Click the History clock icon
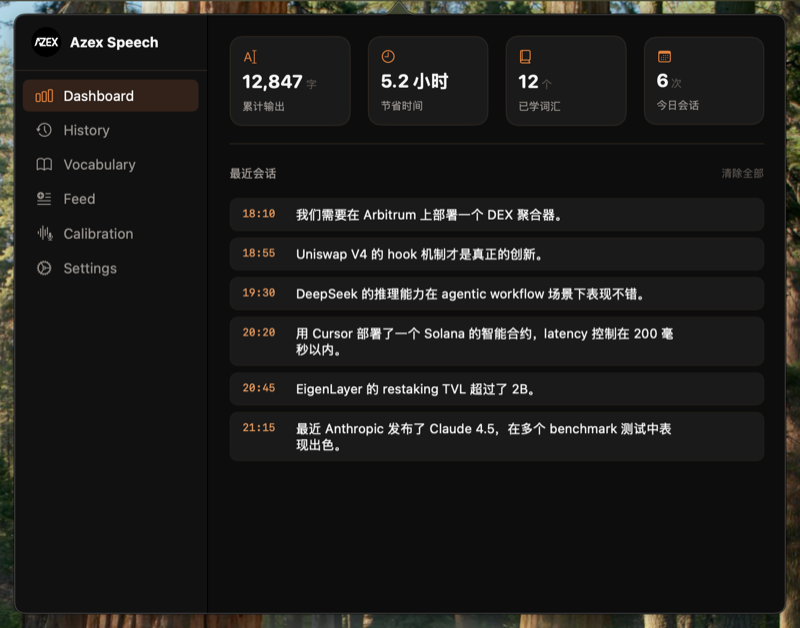 click(x=44, y=130)
